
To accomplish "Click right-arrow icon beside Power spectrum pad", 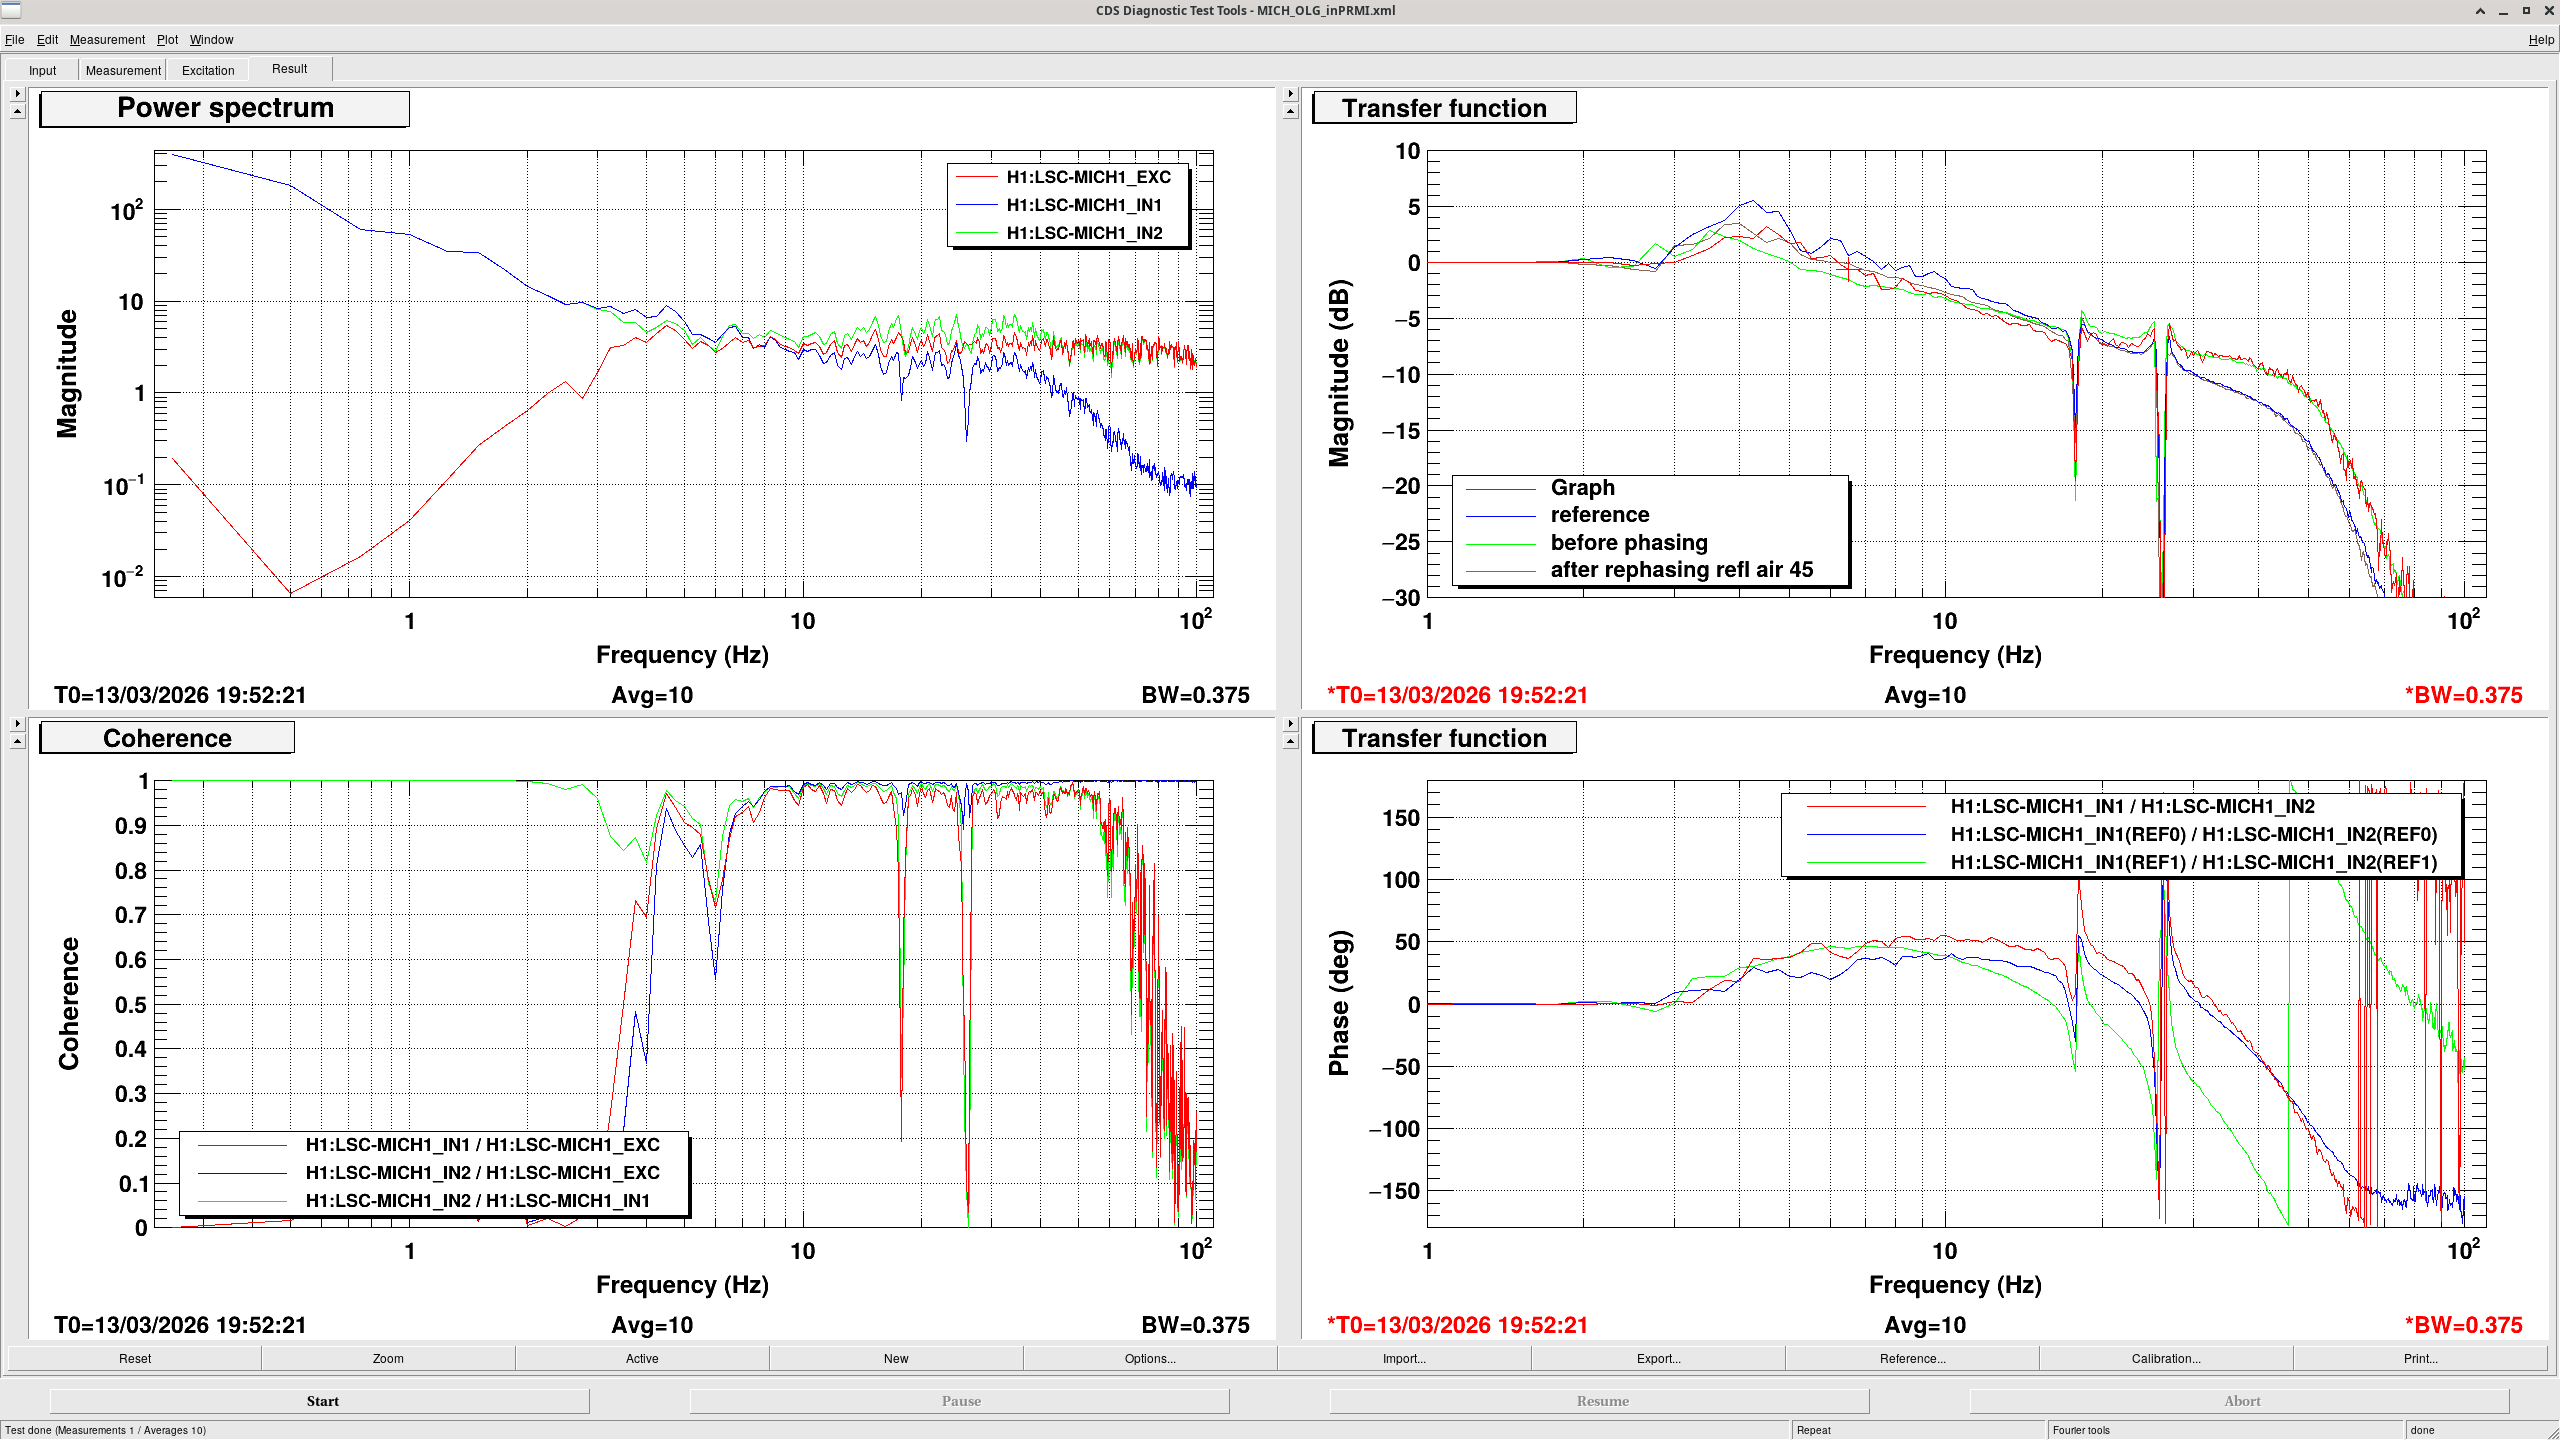I will click(17, 93).
